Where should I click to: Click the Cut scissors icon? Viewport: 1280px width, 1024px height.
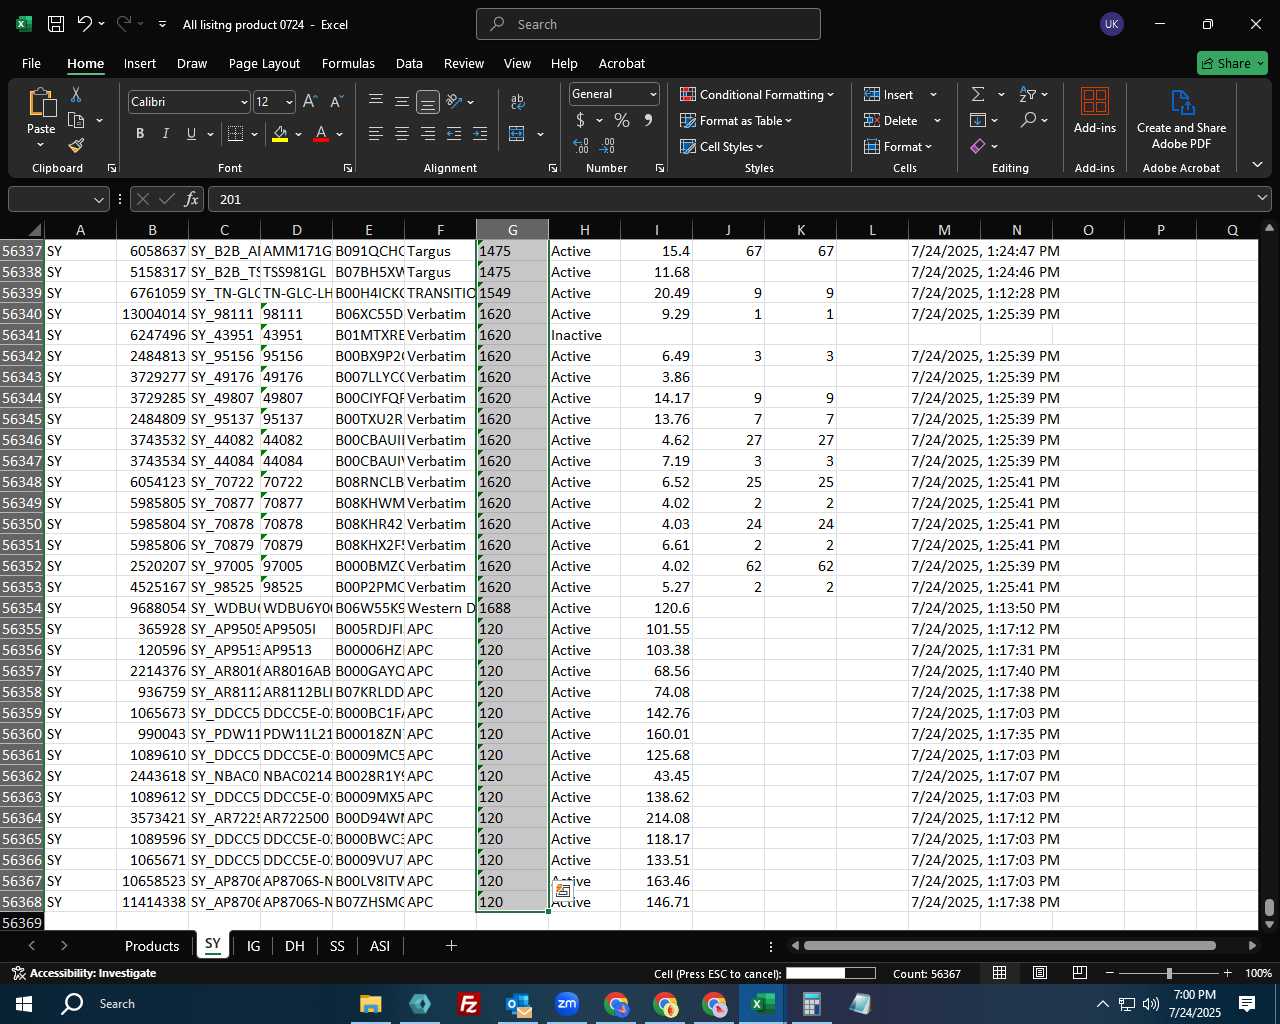(x=76, y=94)
